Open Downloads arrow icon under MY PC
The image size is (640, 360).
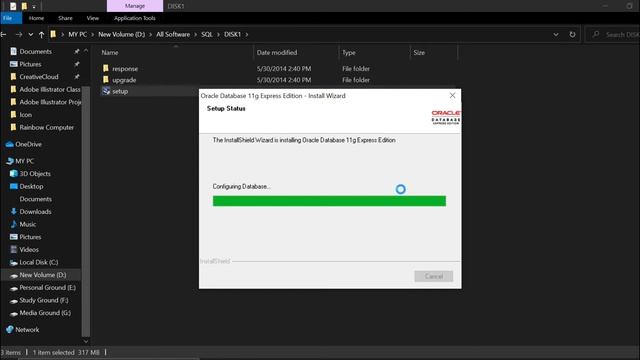coord(13,211)
